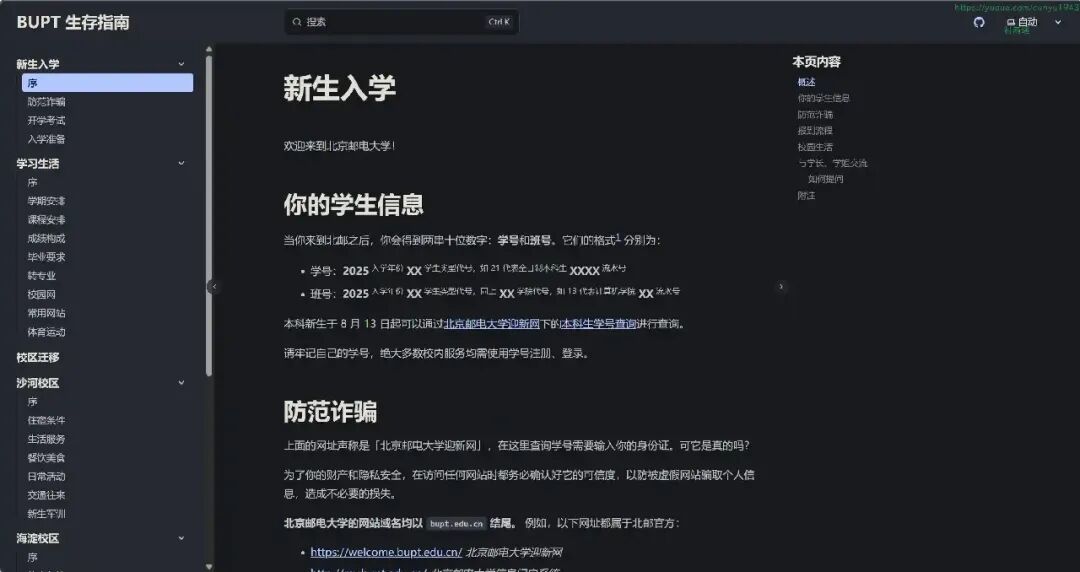Click the 新生入学 sidebar section title
Image resolution: width=1080 pixels, height=572 pixels.
pos(38,64)
